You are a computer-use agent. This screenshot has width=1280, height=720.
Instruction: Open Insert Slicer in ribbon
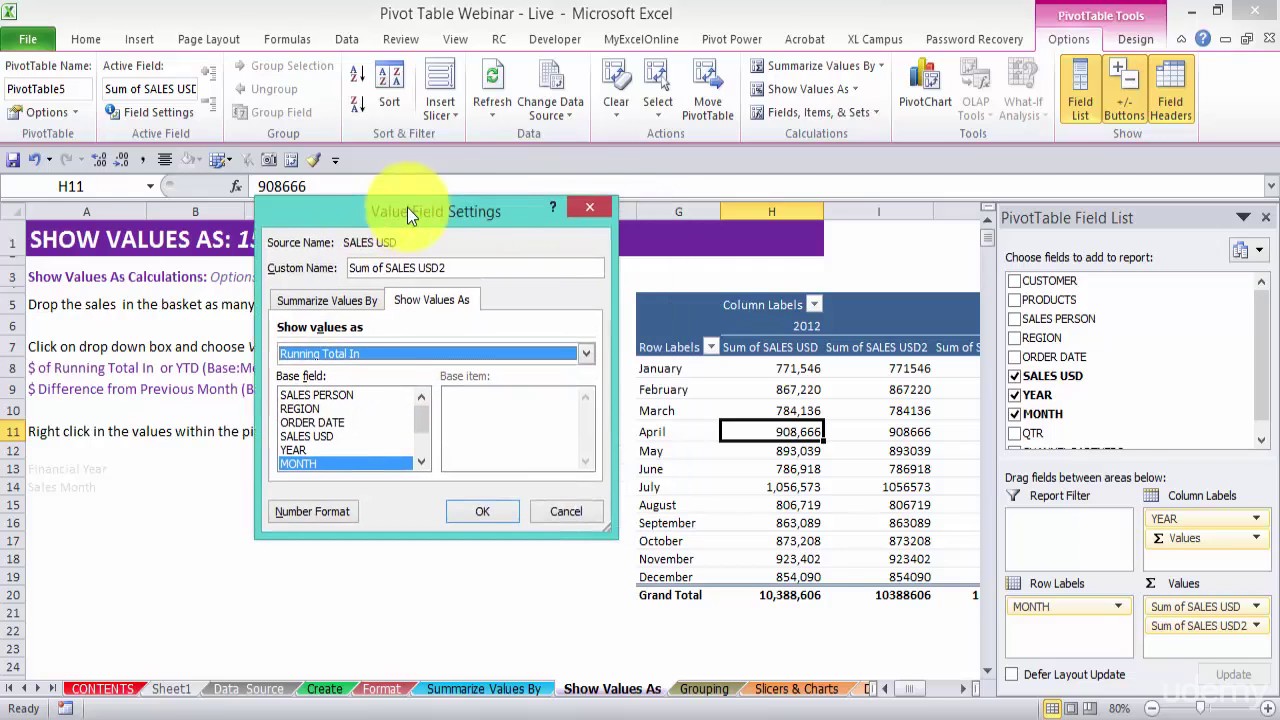[x=440, y=92]
